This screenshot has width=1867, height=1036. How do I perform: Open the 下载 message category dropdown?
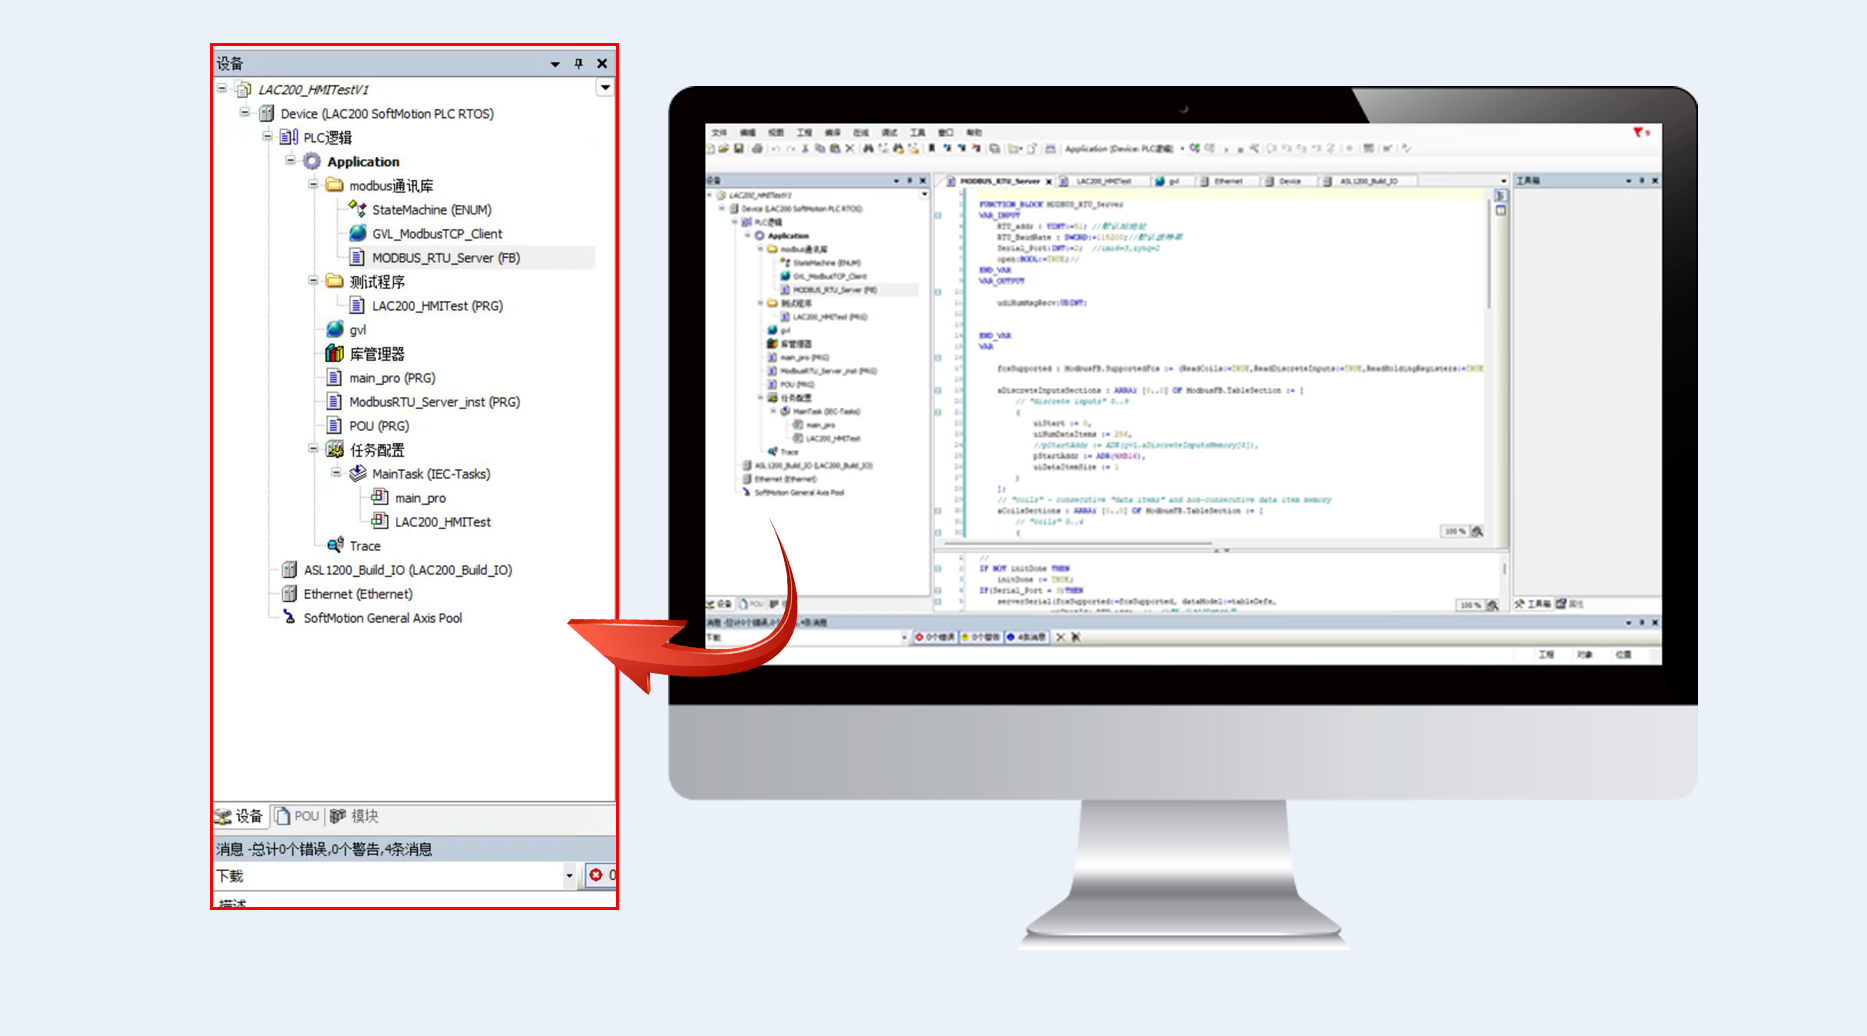[569, 876]
